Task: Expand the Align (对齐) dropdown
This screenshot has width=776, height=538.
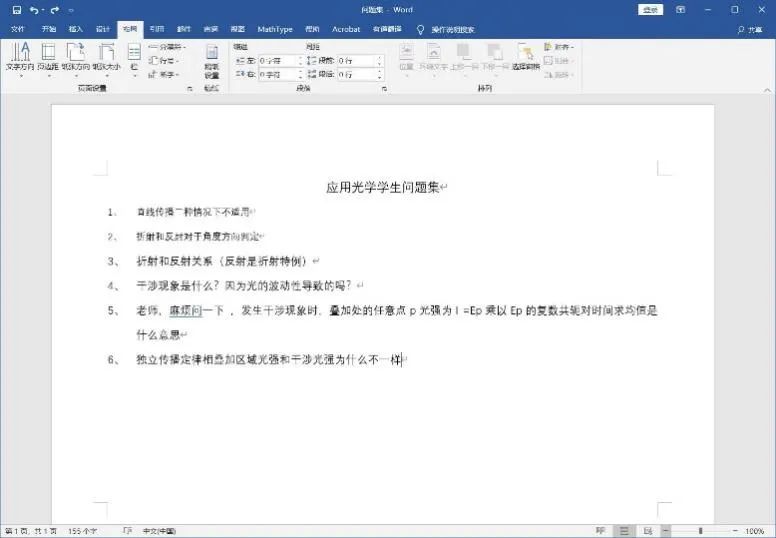Action: (560, 47)
